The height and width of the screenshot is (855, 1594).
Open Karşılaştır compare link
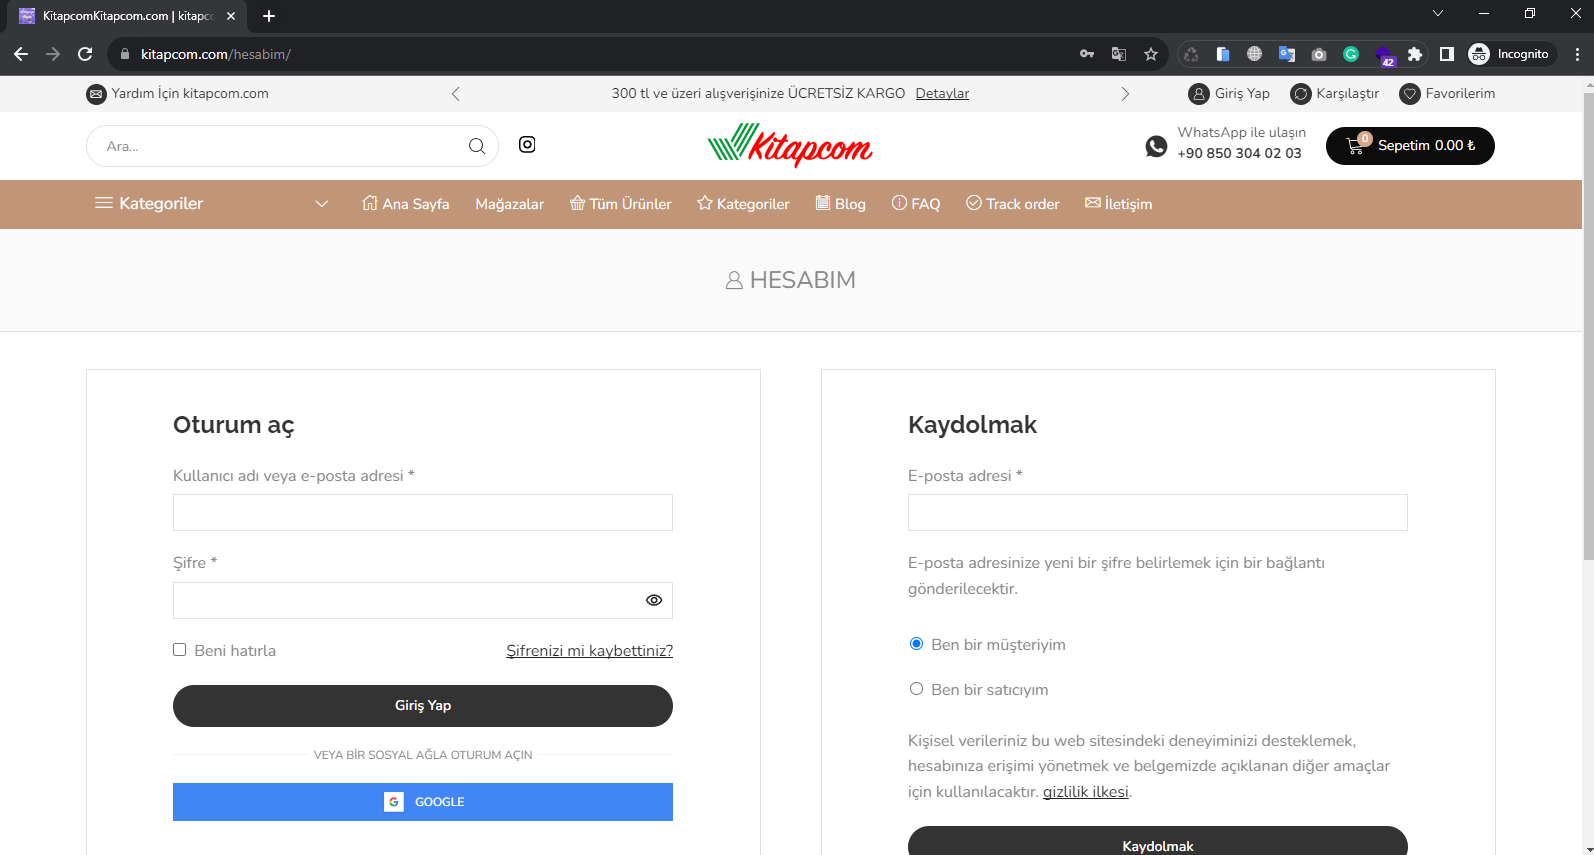click(1335, 94)
